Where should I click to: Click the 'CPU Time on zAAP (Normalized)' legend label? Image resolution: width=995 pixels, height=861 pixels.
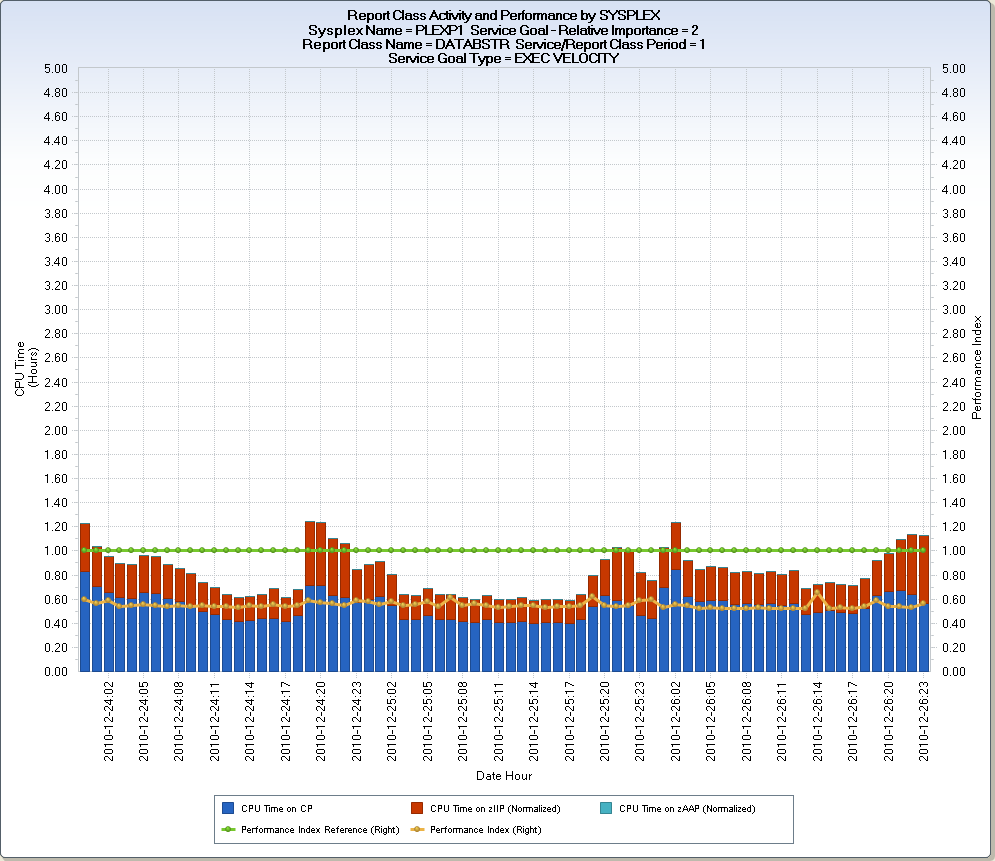point(687,808)
